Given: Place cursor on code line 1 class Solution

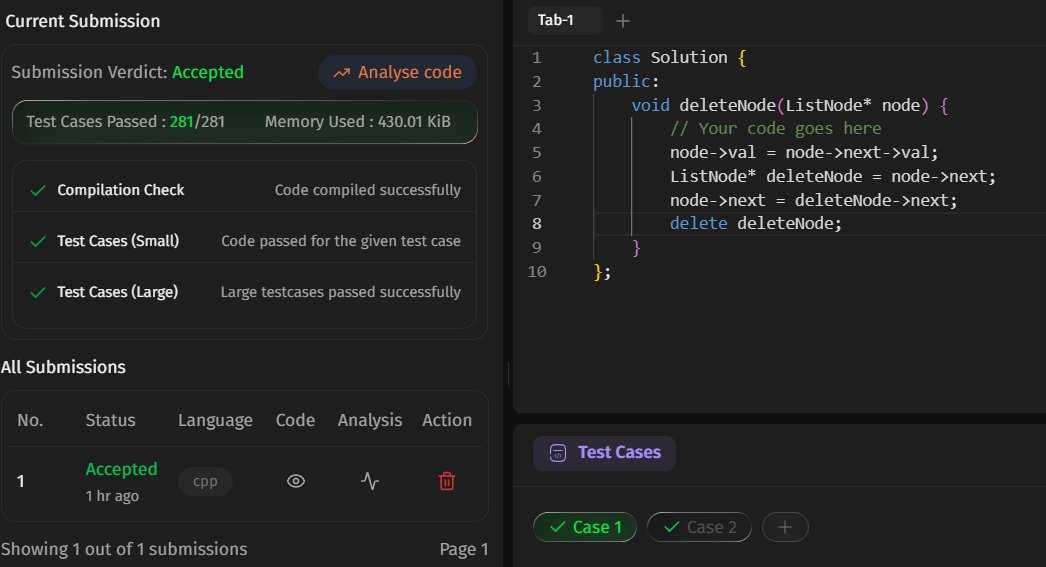Looking at the screenshot, I should pos(669,57).
